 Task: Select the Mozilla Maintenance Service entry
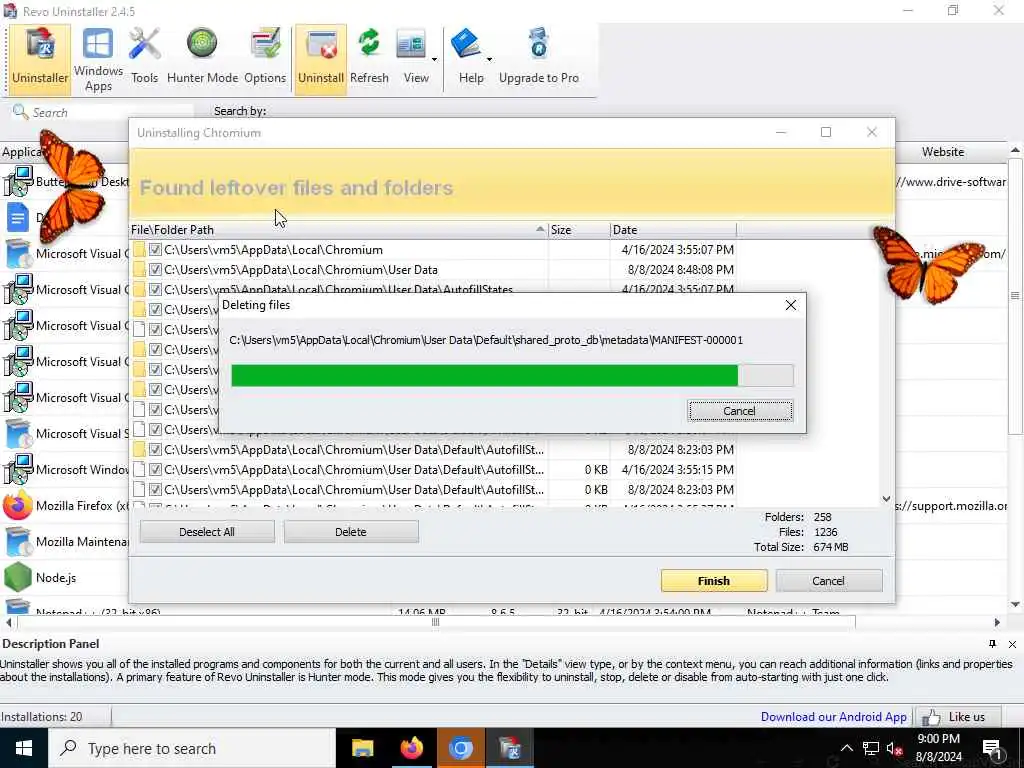82,541
